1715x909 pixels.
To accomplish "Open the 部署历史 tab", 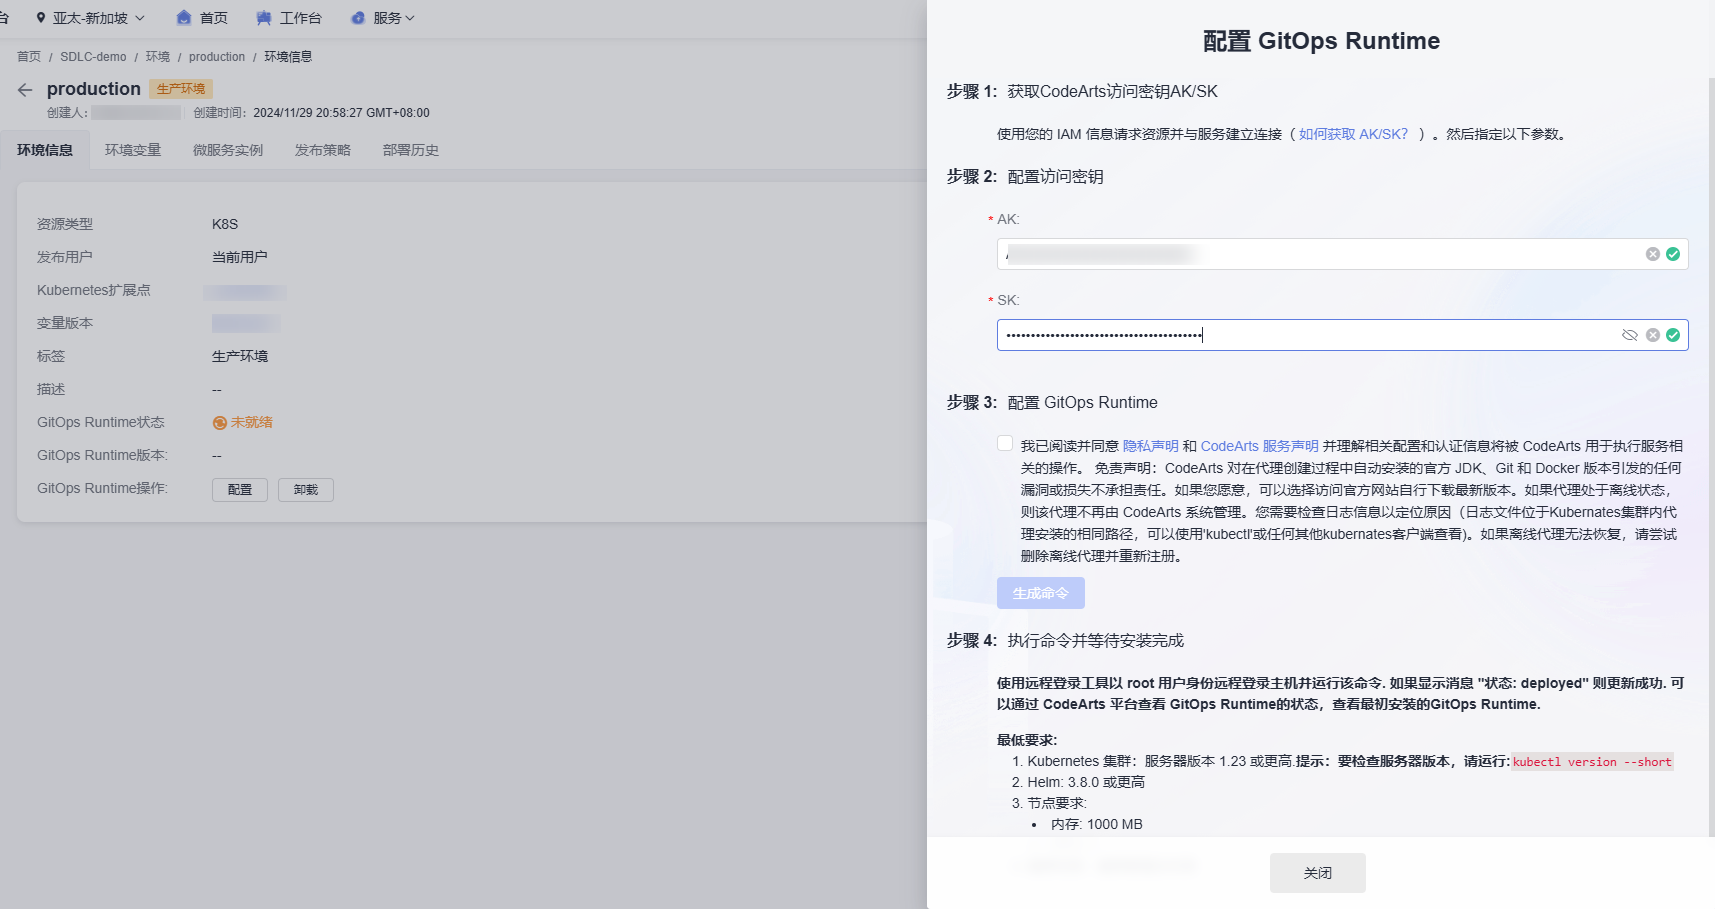I will (x=411, y=150).
